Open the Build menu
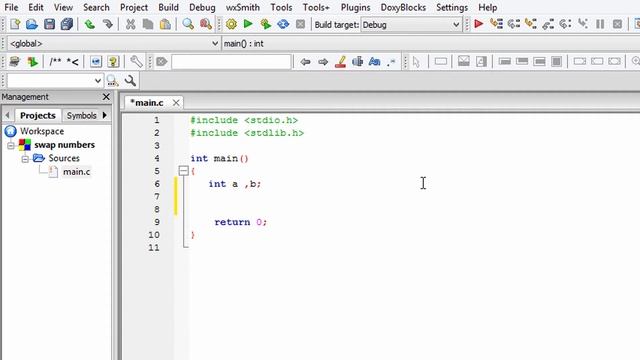The width and height of the screenshot is (640, 360). 169,7
